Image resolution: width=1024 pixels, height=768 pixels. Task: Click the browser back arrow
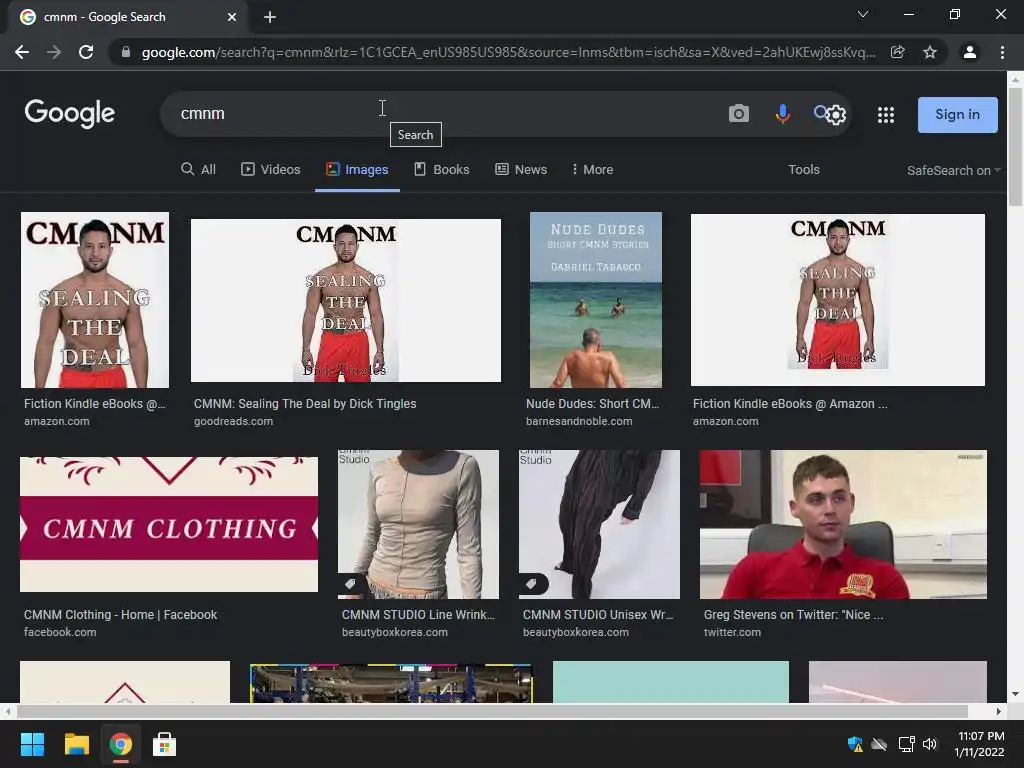click(x=22, y=52)
